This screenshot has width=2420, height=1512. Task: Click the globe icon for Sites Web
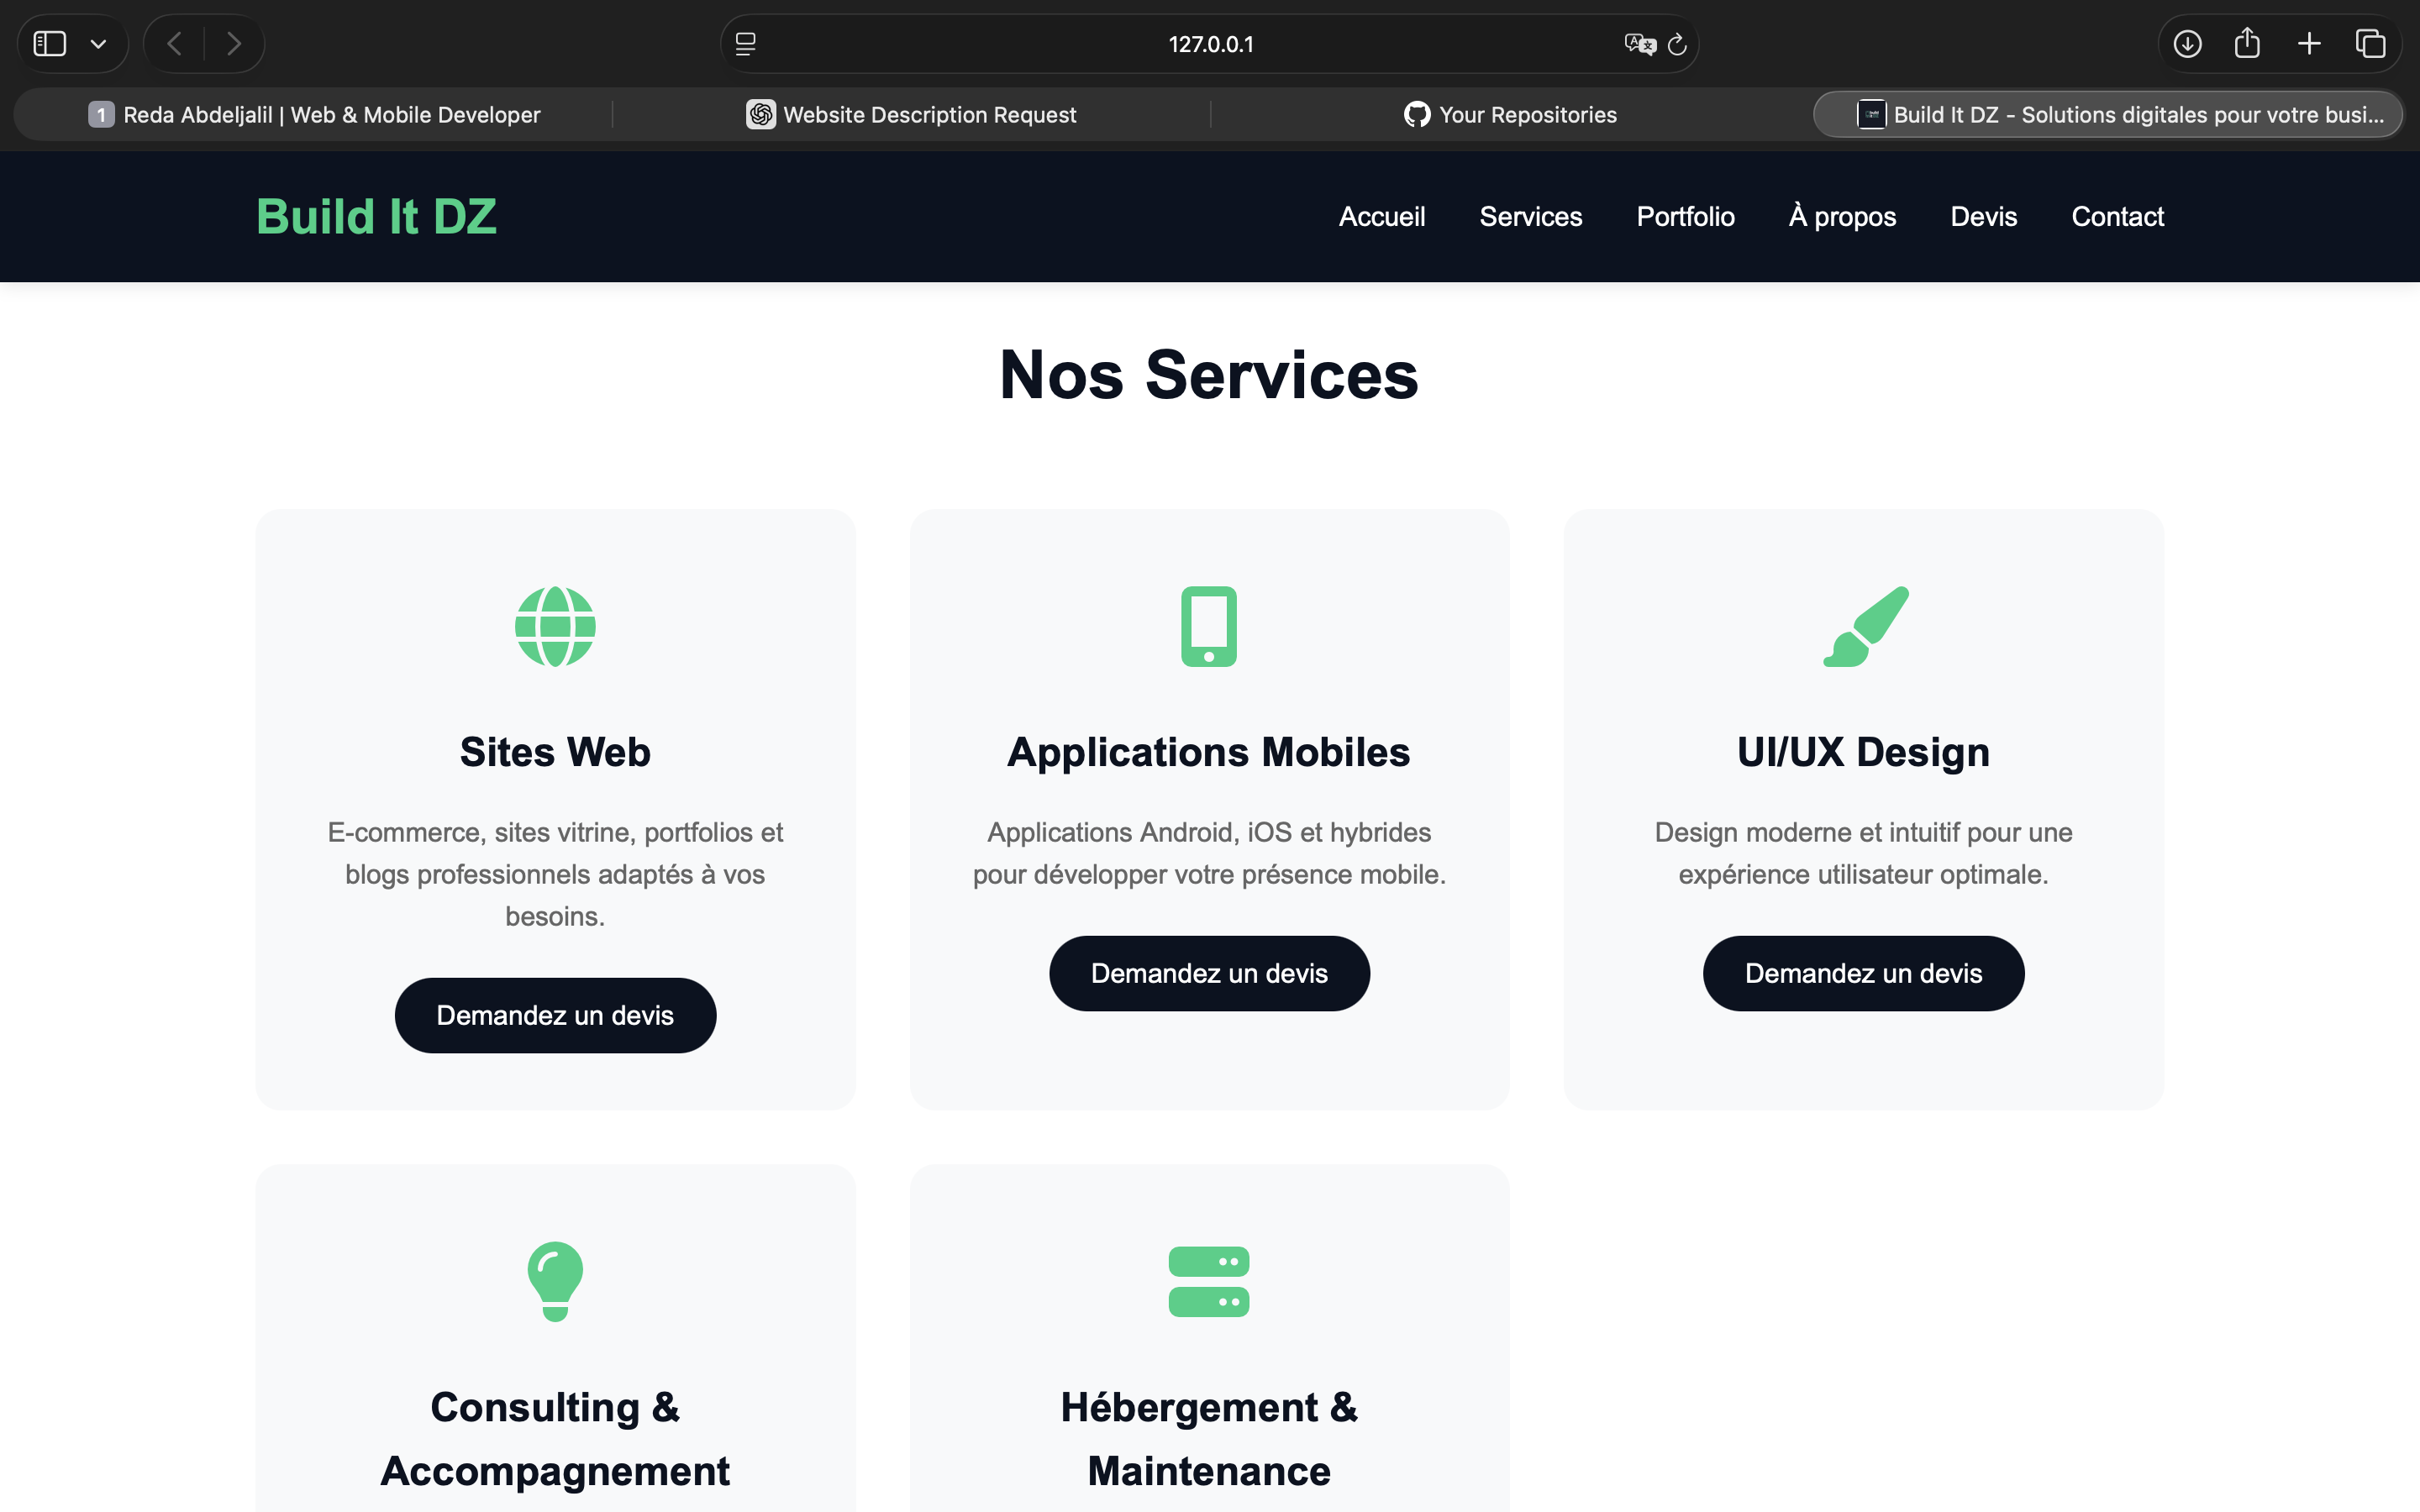tap(555, 627)
